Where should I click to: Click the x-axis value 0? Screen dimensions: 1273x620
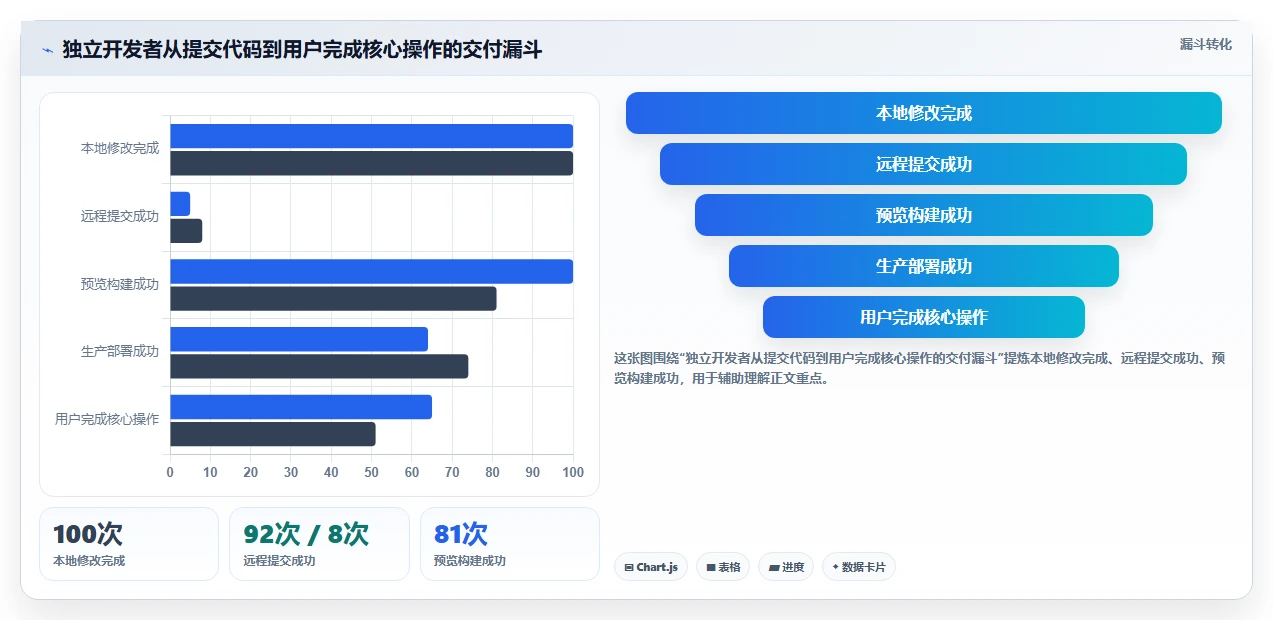[x=170, y=472]
